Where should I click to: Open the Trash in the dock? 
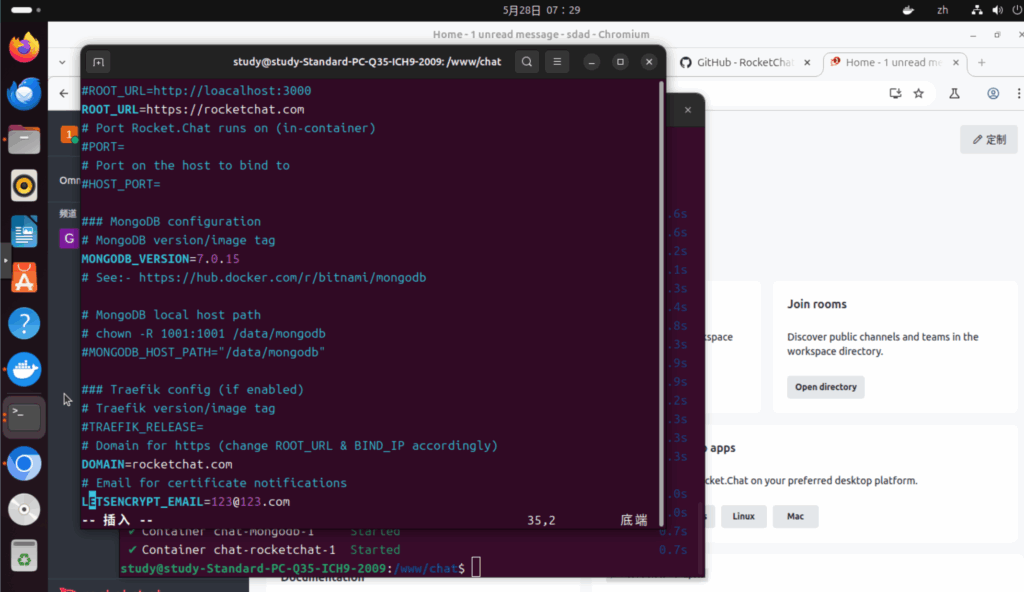(x=24, y=556)
